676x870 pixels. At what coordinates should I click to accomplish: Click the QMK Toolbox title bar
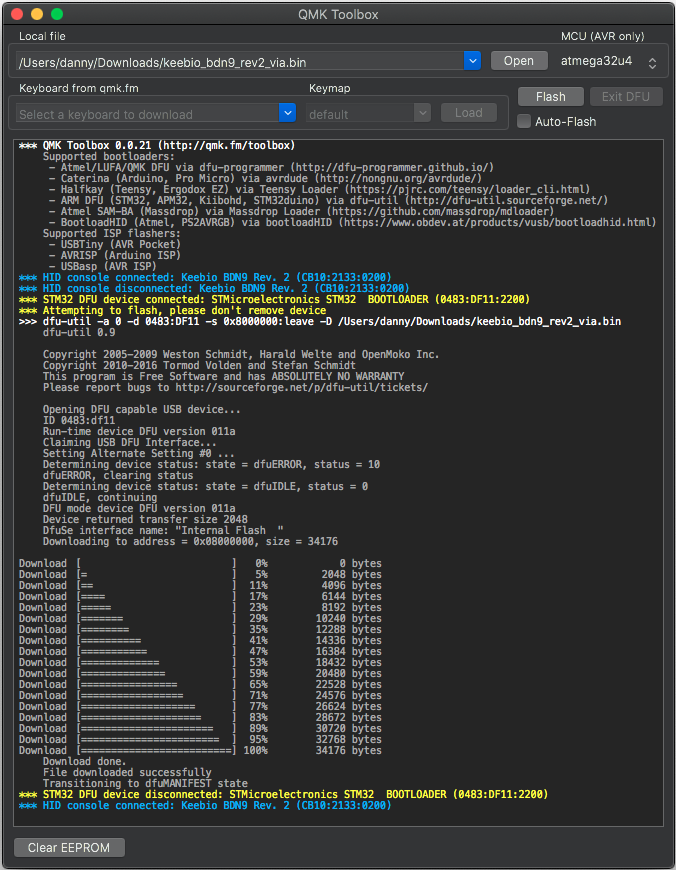point(338,14)
